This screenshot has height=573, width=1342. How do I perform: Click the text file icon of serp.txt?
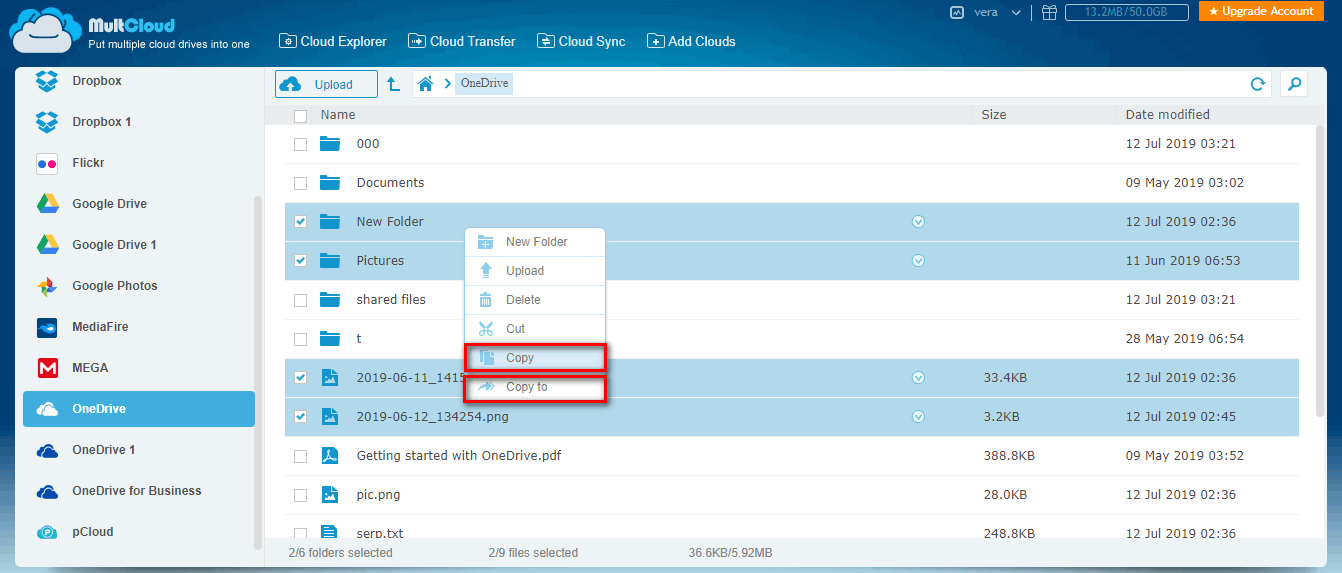pyautogui.click(x=330, y=532)
